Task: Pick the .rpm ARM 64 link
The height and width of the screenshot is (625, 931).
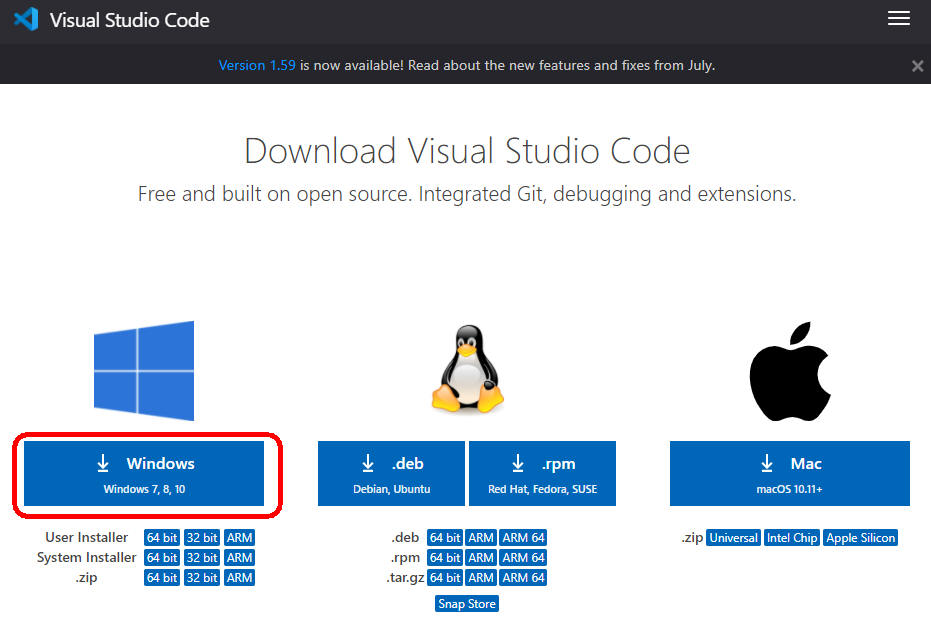Action: click(523, 558)
